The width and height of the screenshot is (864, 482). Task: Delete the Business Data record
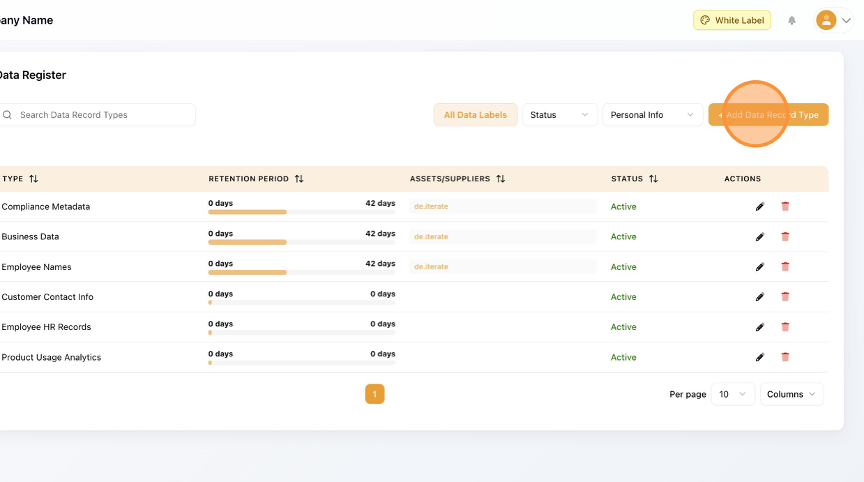(785, 237)
